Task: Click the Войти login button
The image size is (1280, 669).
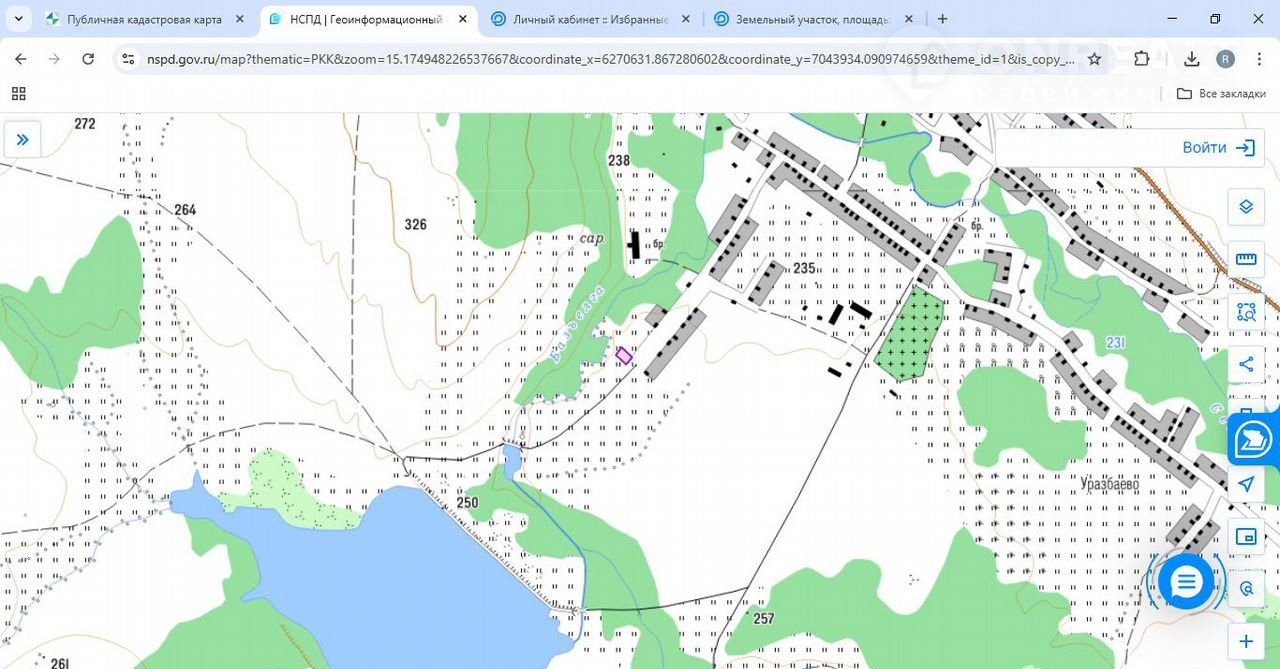Action: coord(1217,148)
